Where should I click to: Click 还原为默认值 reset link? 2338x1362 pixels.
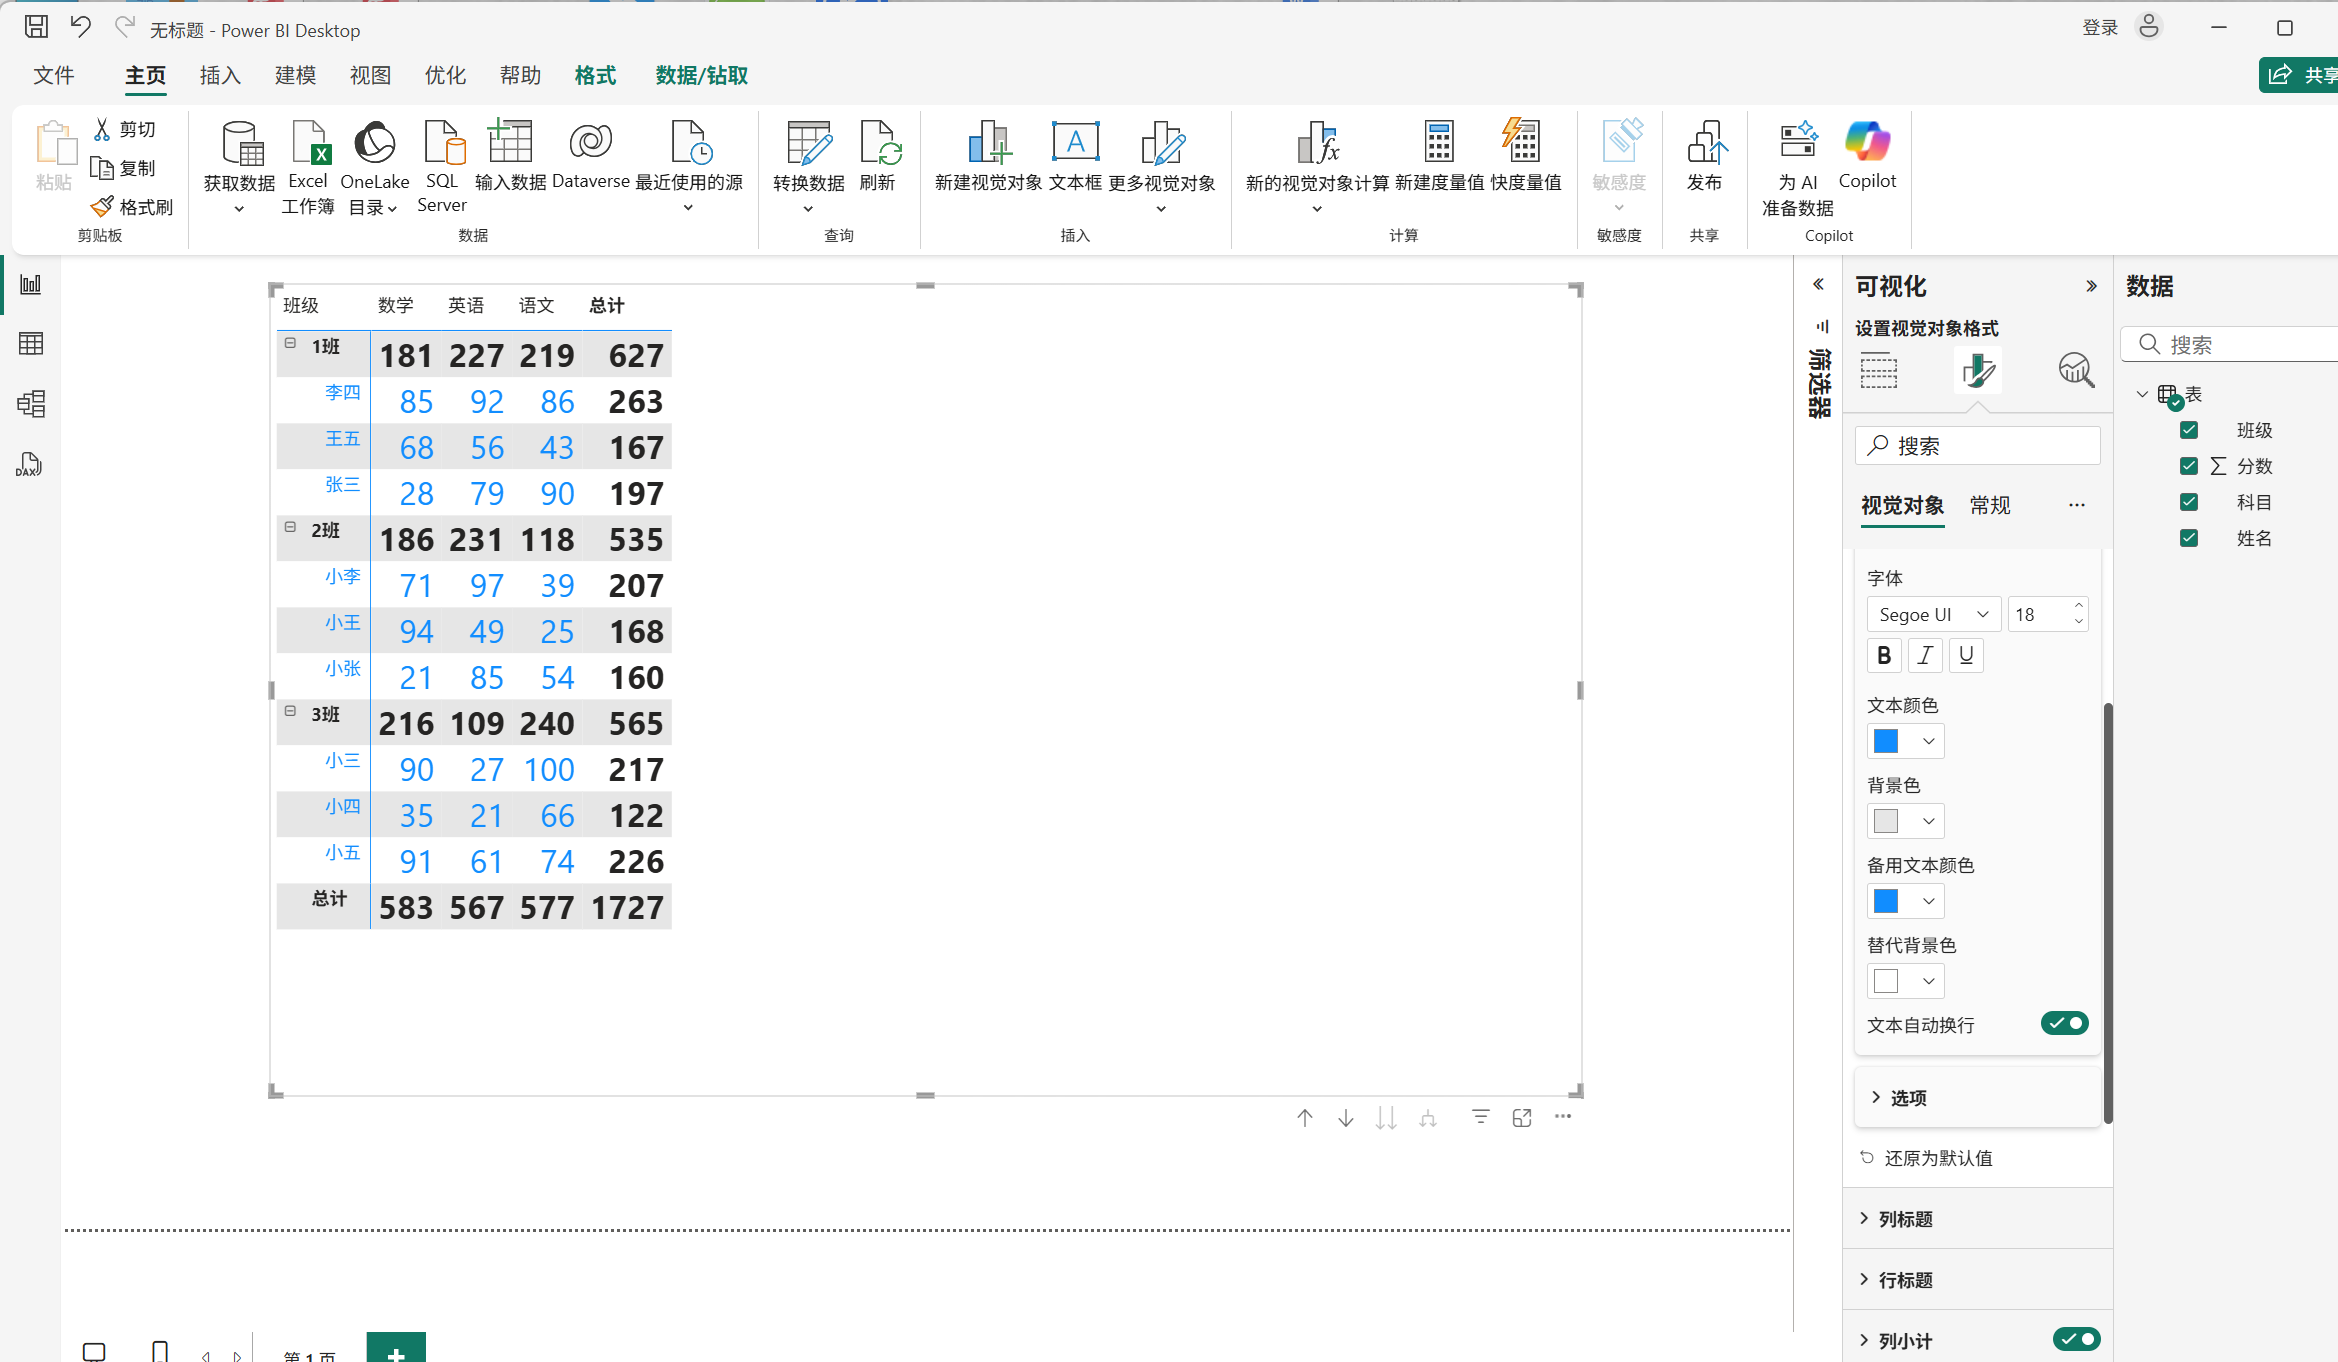[1937, 1158]
